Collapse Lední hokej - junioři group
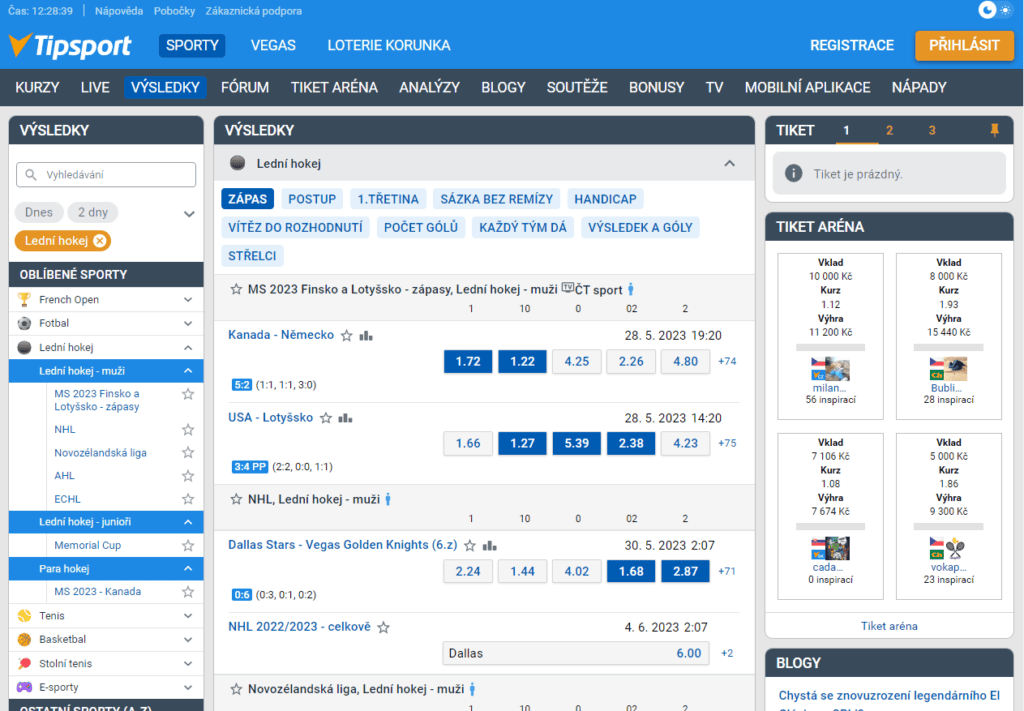This screenshot has height=711, width=1024. pyautogui.click(x=188, y=522)
